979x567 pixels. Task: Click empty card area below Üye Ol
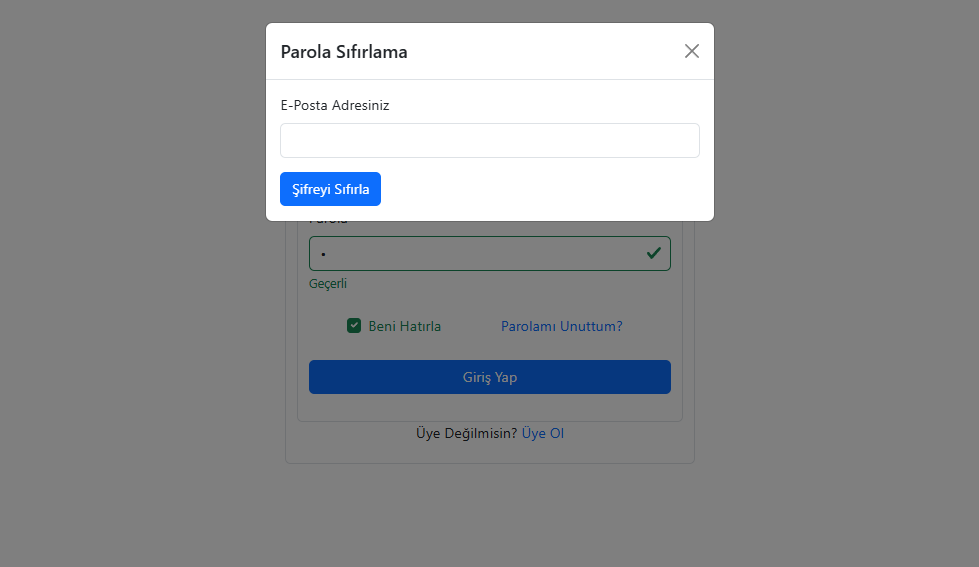click(x=489, y=453)
